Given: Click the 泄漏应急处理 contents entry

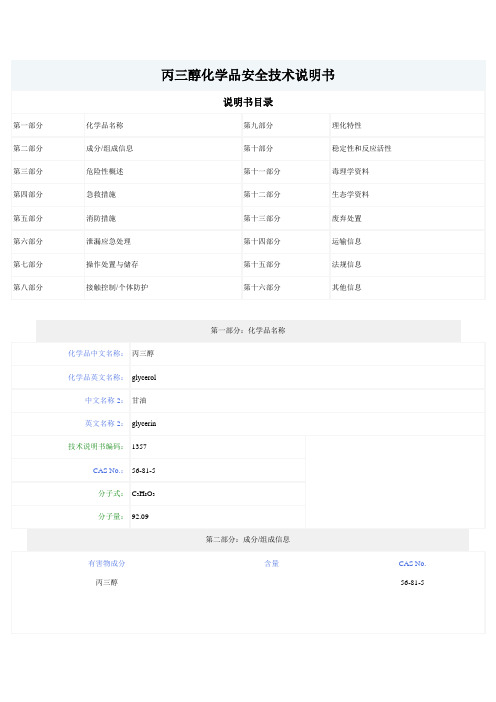Looking at the screenshot, I should (108, 241).
